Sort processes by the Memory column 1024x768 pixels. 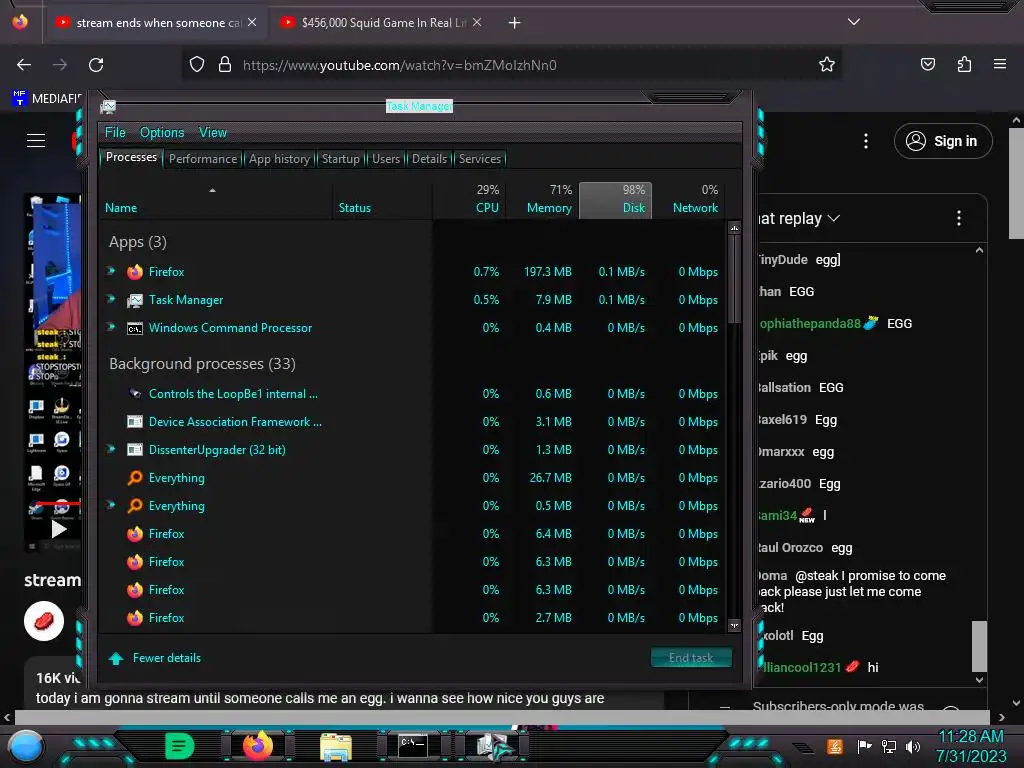[x=542, y=200]
